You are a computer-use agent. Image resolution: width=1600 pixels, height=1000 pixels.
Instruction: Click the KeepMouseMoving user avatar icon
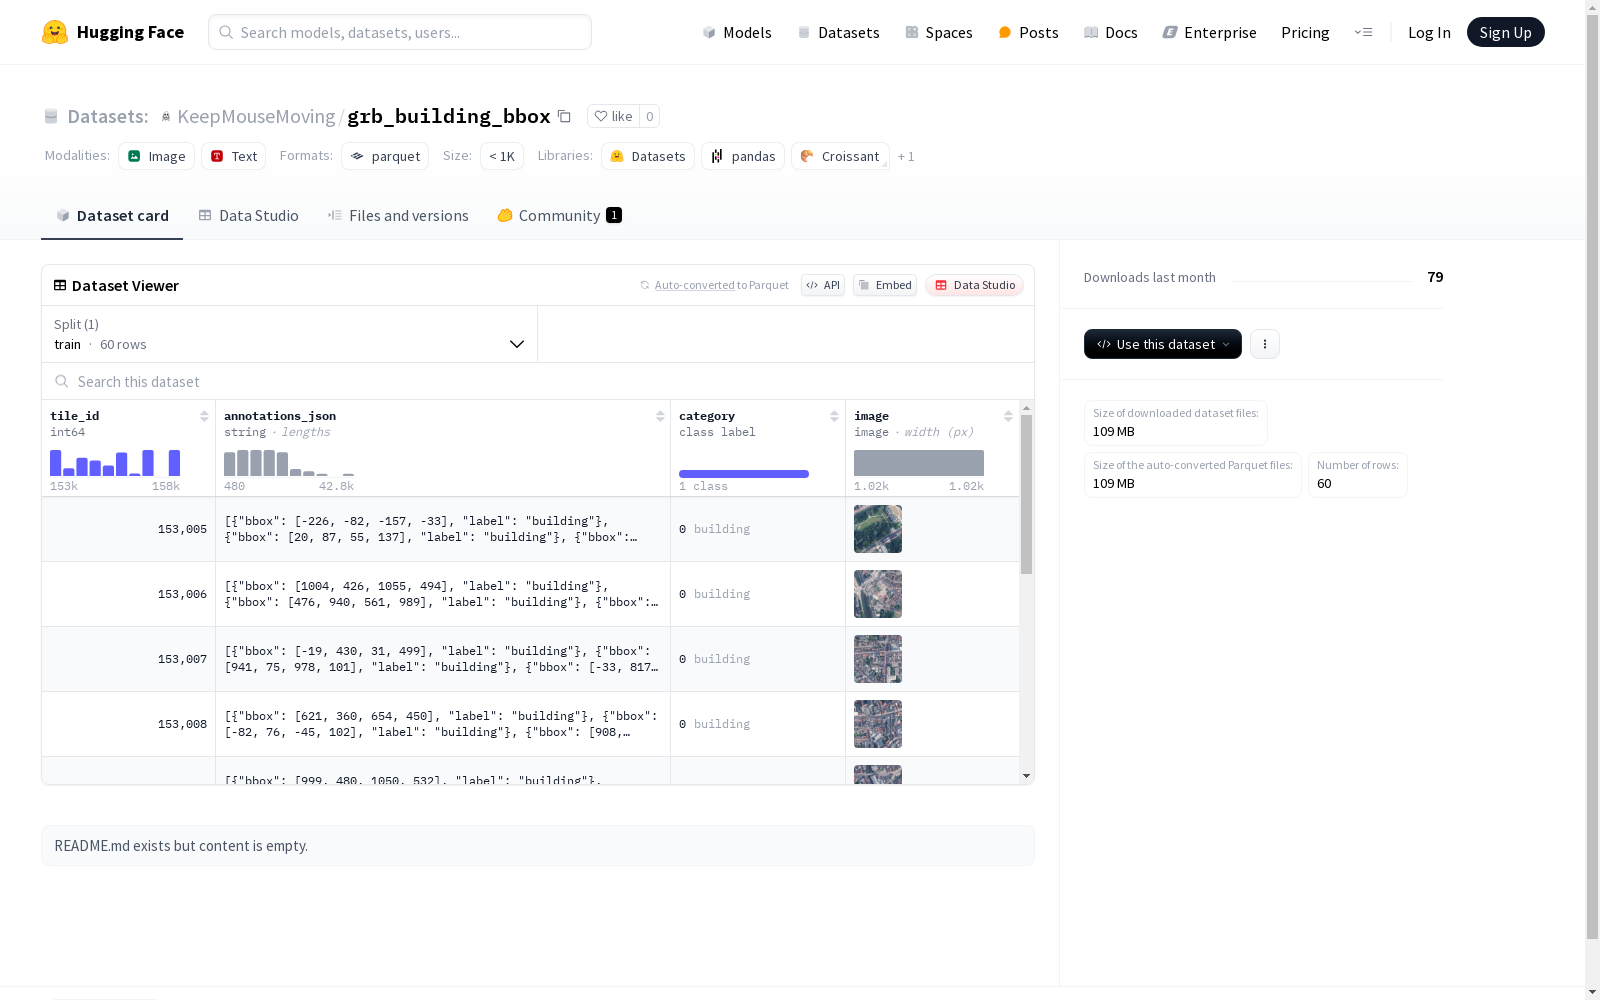click(166, 117)
